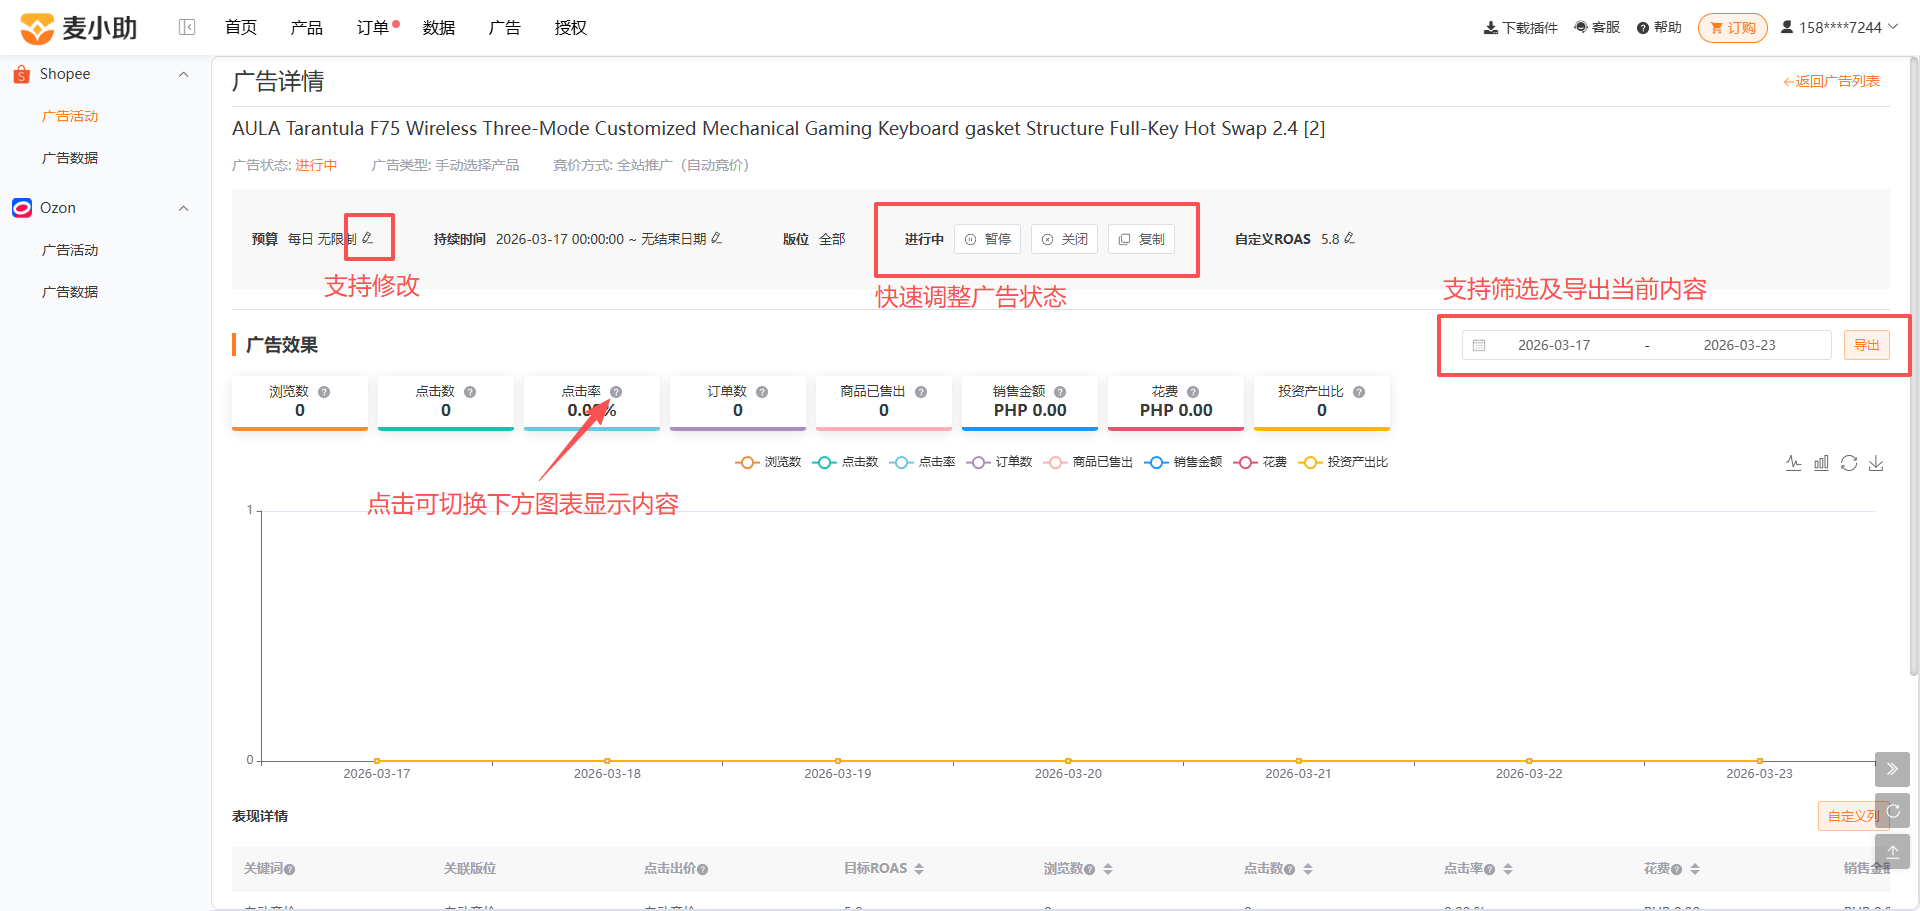Open 客服 customer service

pos(1597,27)
